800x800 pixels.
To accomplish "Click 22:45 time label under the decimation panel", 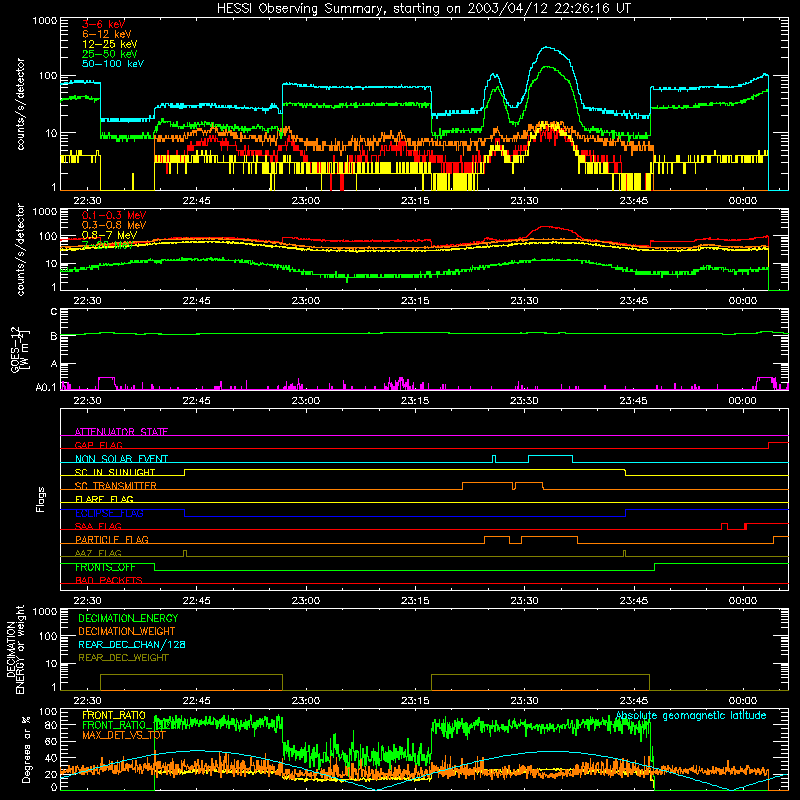I will (x=196, y=701).
